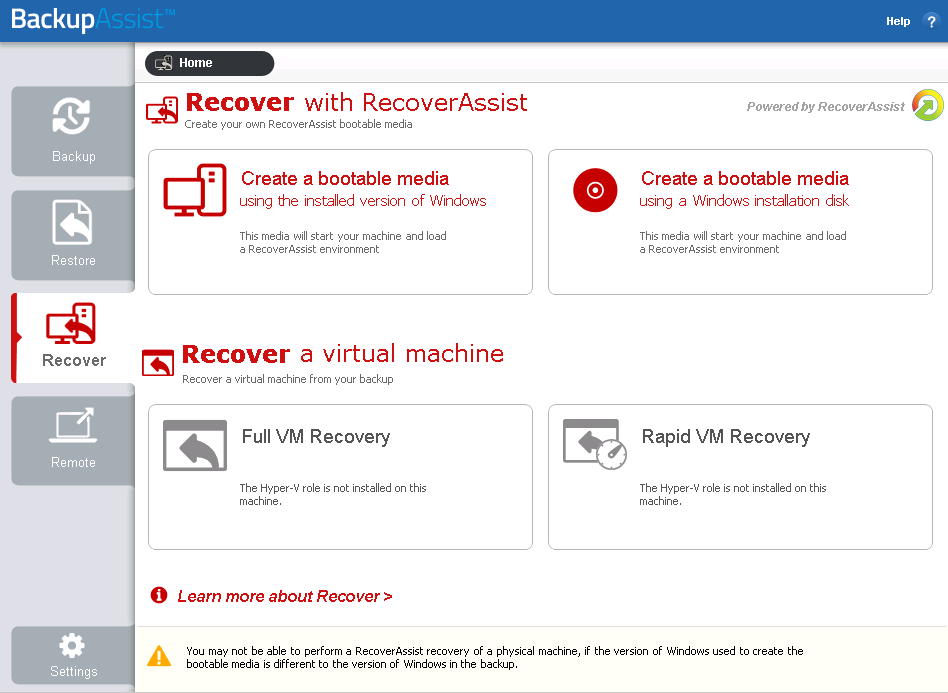Click the Hyper-V role message under Full VM Recovery
The width and height of the screenshot is (948, 693).
[x=333, y=495]
